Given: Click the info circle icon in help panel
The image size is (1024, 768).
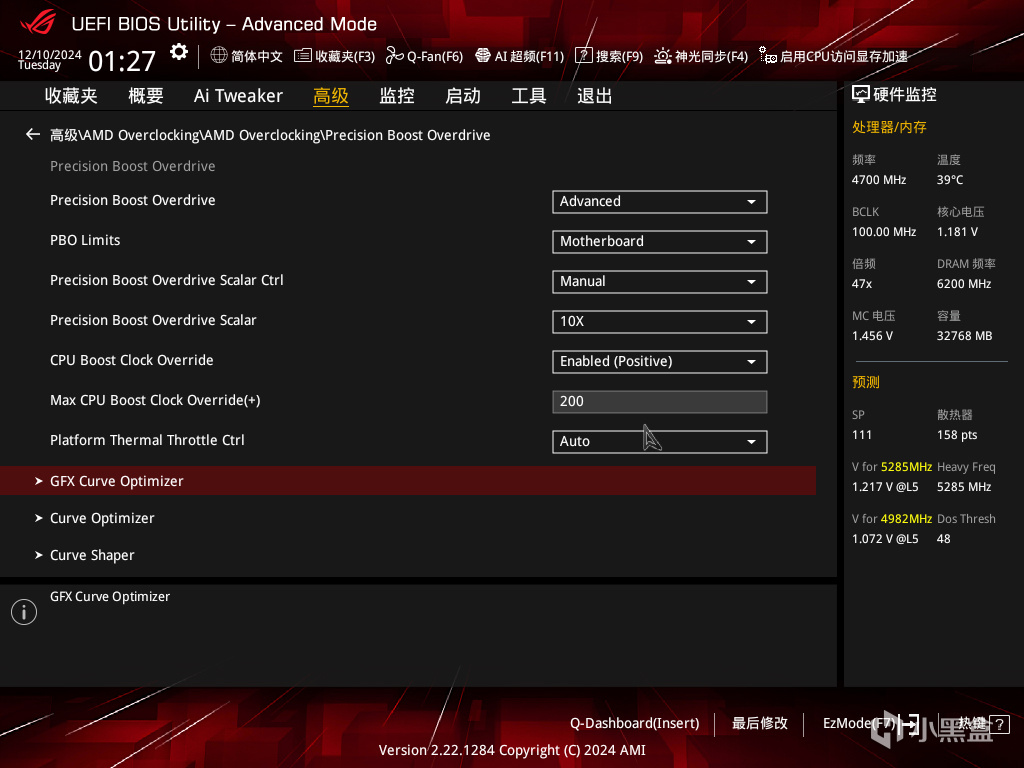Looking at the screenshot, I should (x=24, y=612).
